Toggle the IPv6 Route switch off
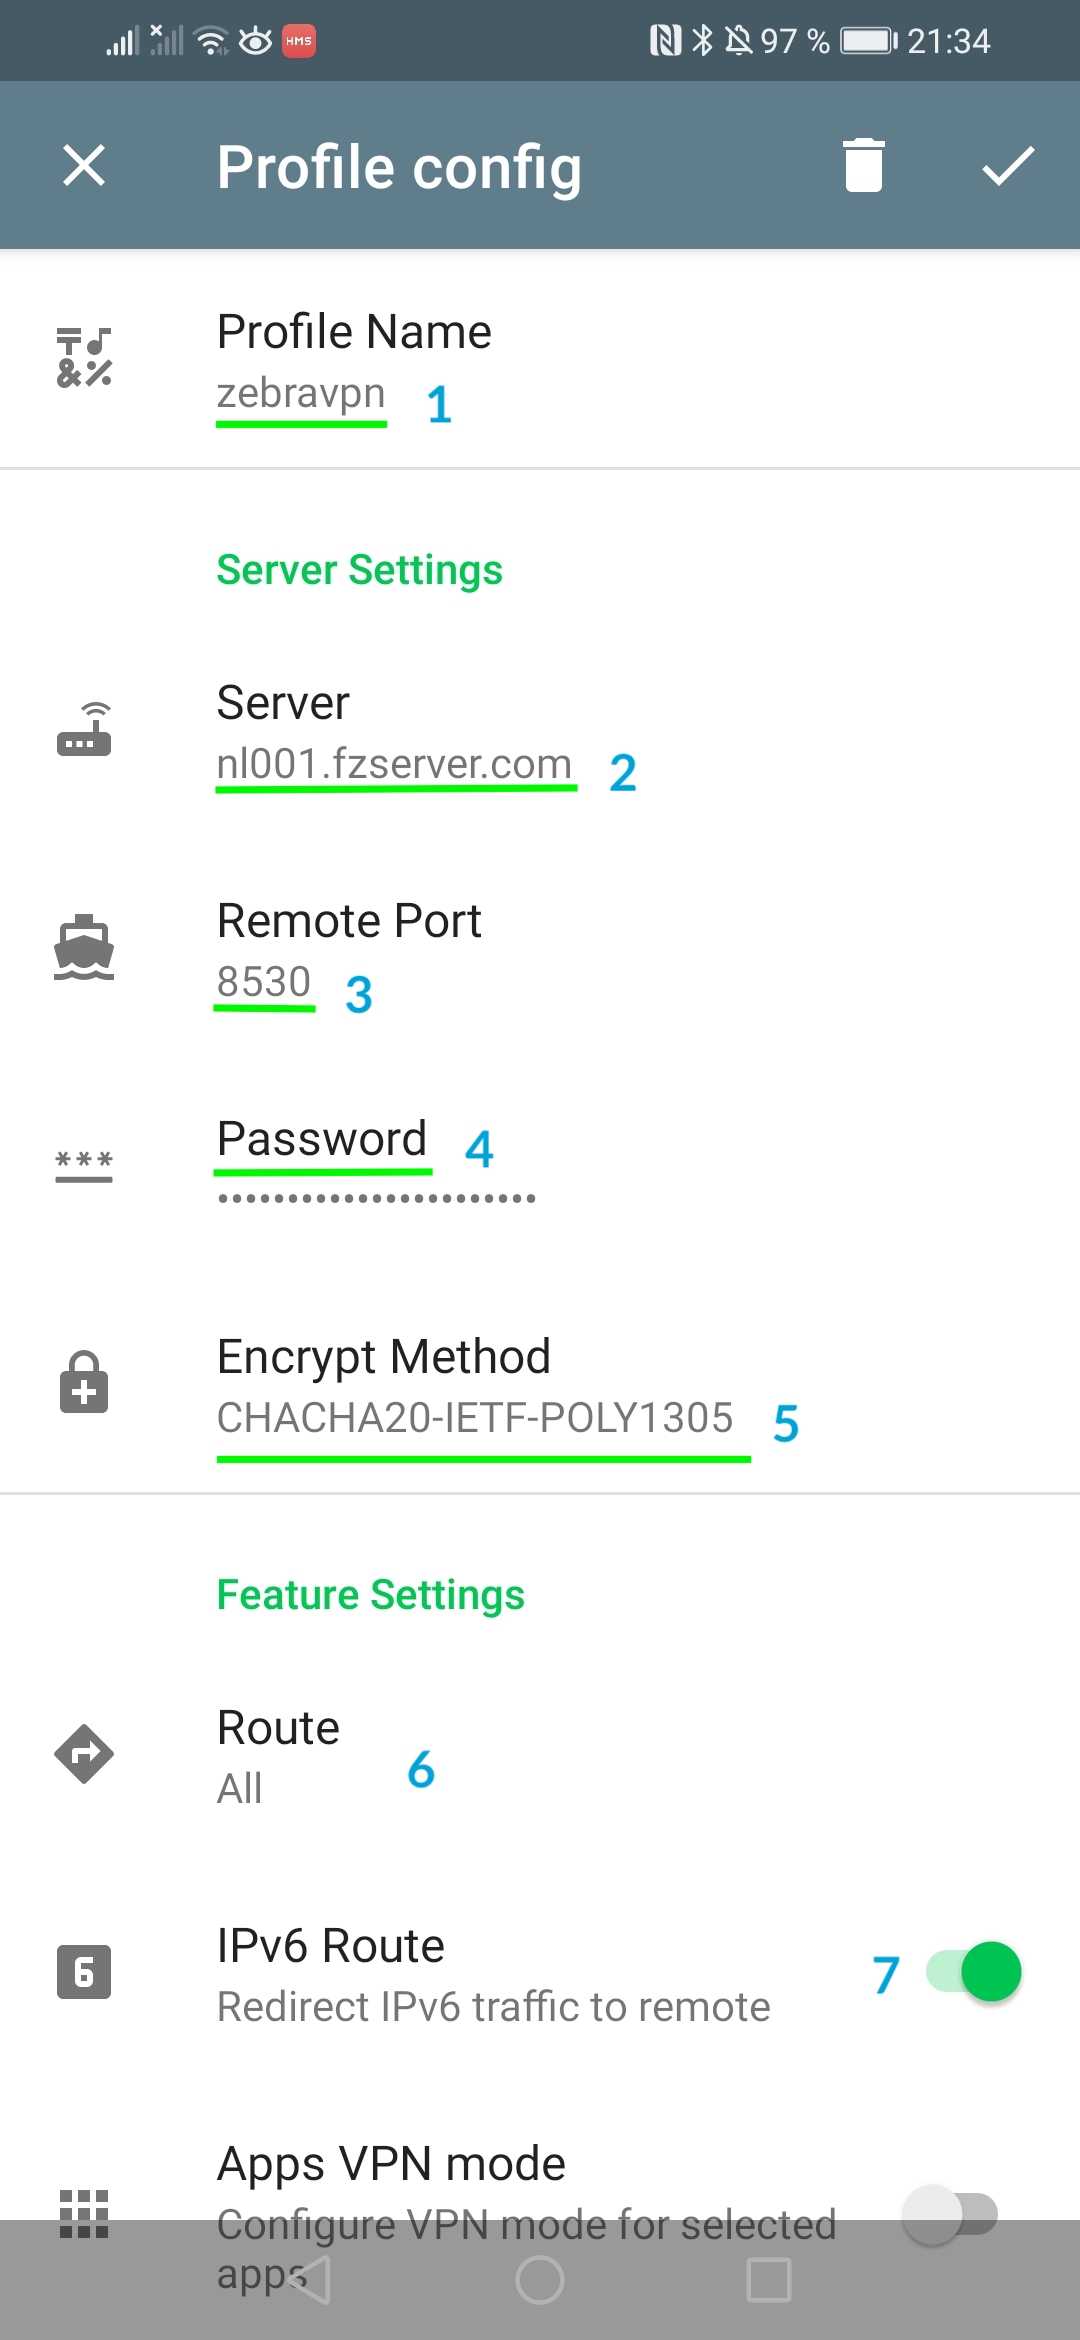 [x=973, y=1972]
